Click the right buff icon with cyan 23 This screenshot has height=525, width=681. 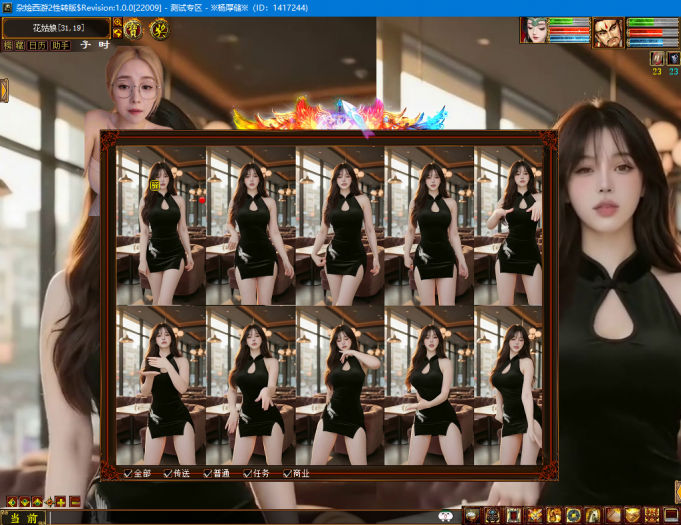tap(673, 59)
